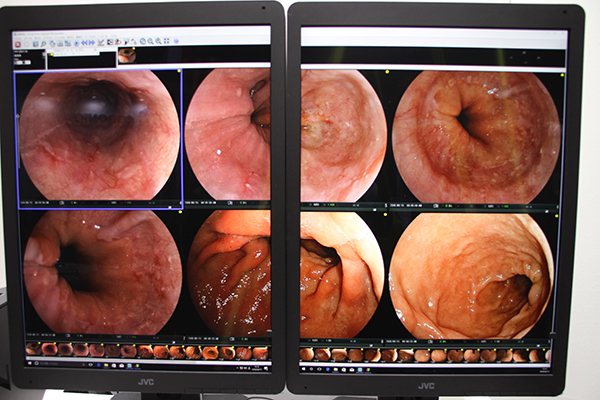Screen dimensions: 600x400
Task: Open the small eye thumbnail preview
Action: (x=126, y=56)
